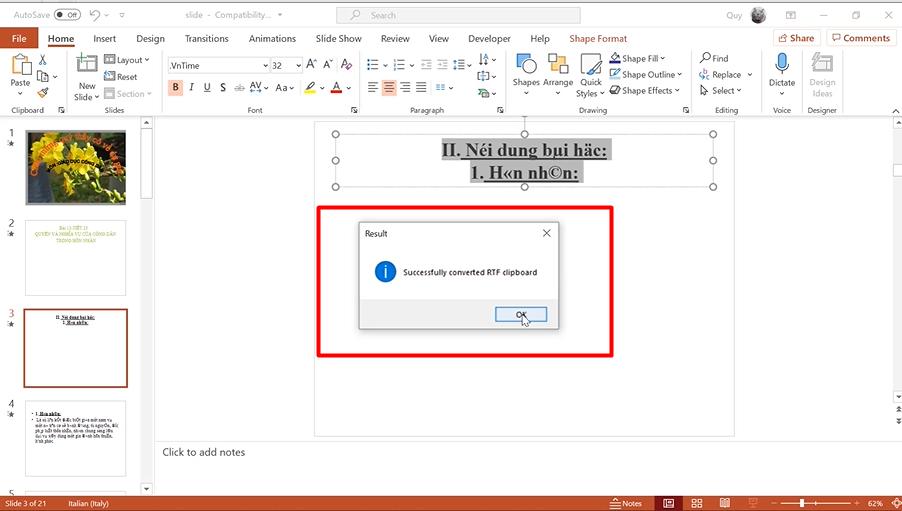Select slide 2 thumbnail
Image resolution: width=902 pixels, height=511 pixels.
pos(75,258)
